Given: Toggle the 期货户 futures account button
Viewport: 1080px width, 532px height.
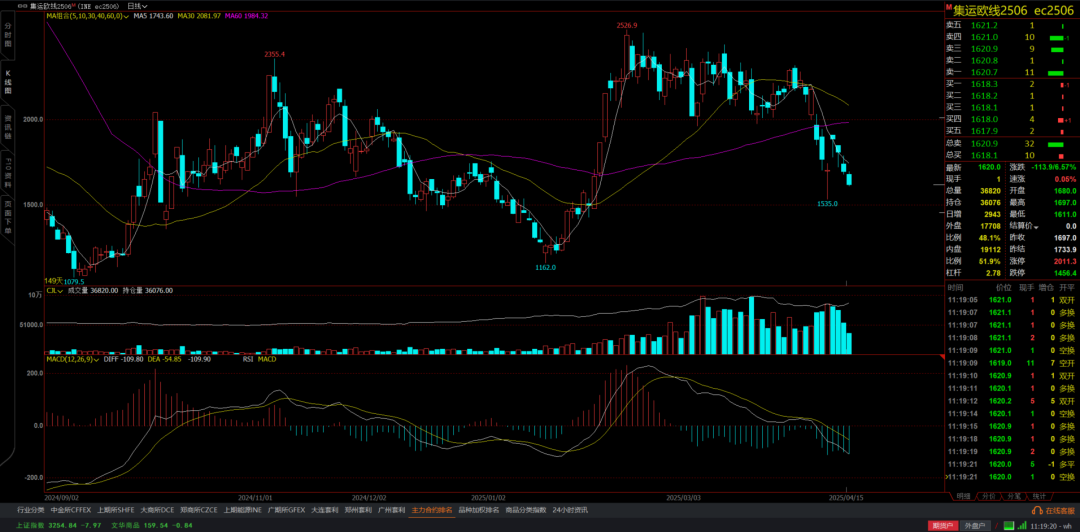Looking at the screenshot, I should tap(943, 524).
